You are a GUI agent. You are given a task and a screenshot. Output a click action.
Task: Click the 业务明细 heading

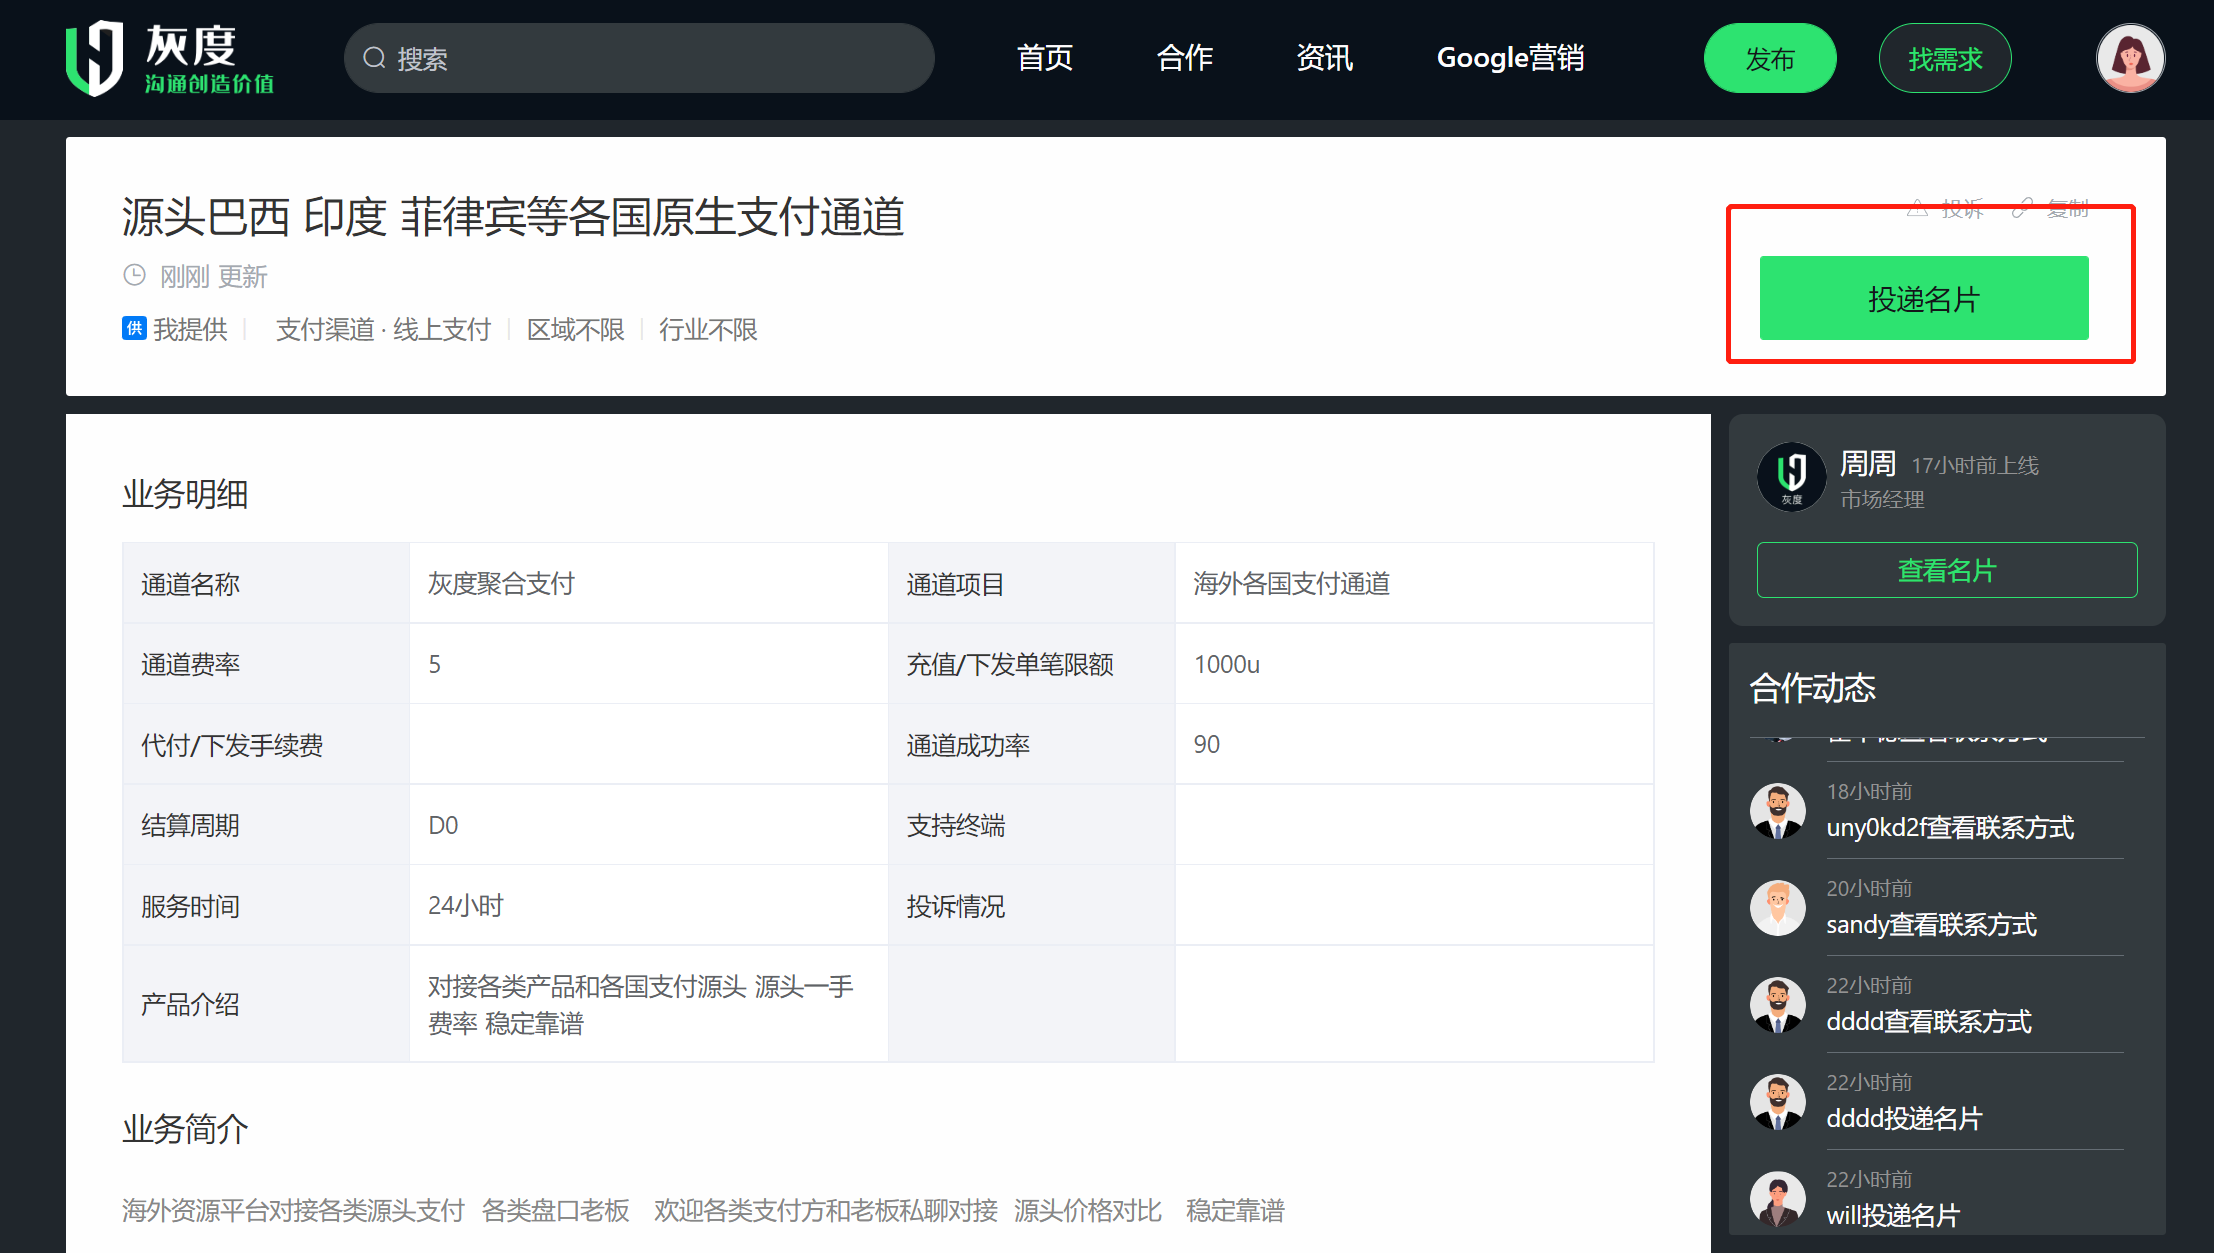pyautogui.click(x=185, y=494)
